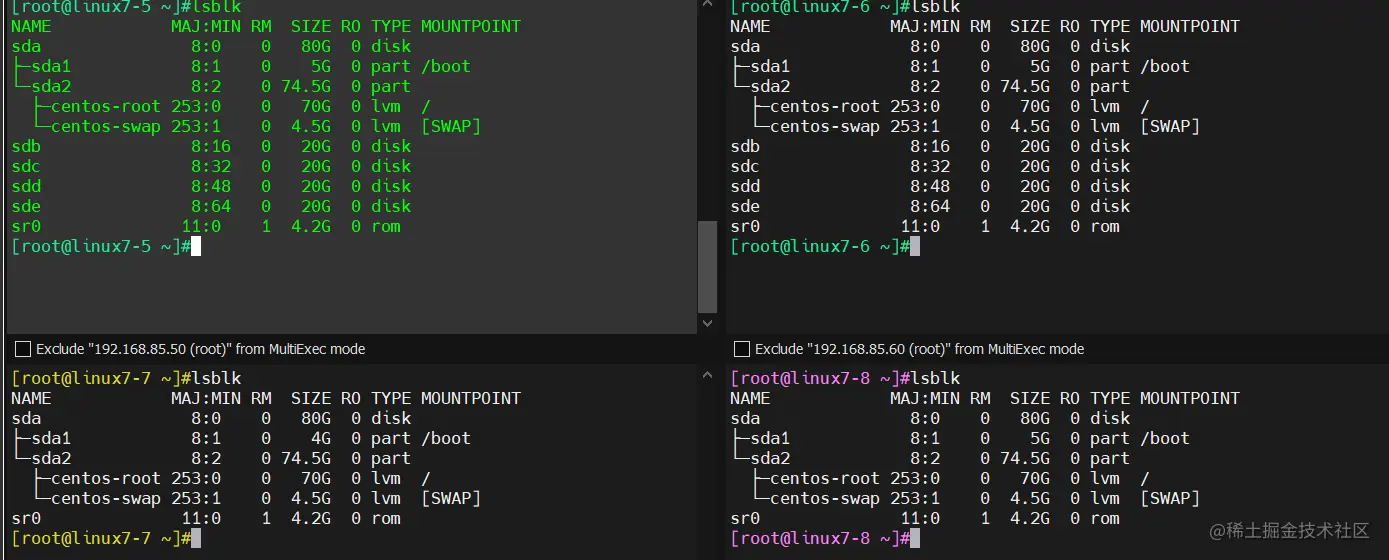This screenshot has width=1389, height=560.
Task: Click the "4G" size of sda1 in linux7-7
Action: (321, 438)
